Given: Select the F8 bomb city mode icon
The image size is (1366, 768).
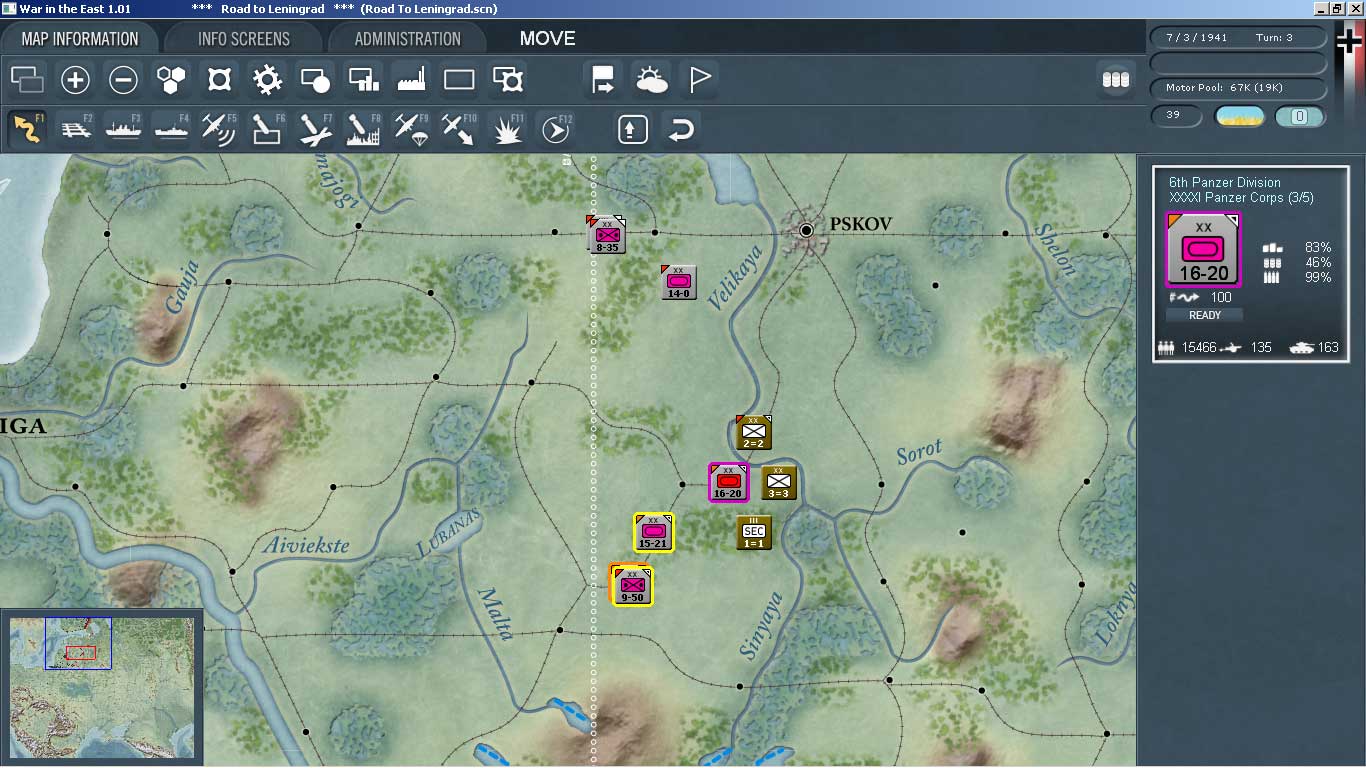Looking at the screenshot, I should tap(363, 129).
